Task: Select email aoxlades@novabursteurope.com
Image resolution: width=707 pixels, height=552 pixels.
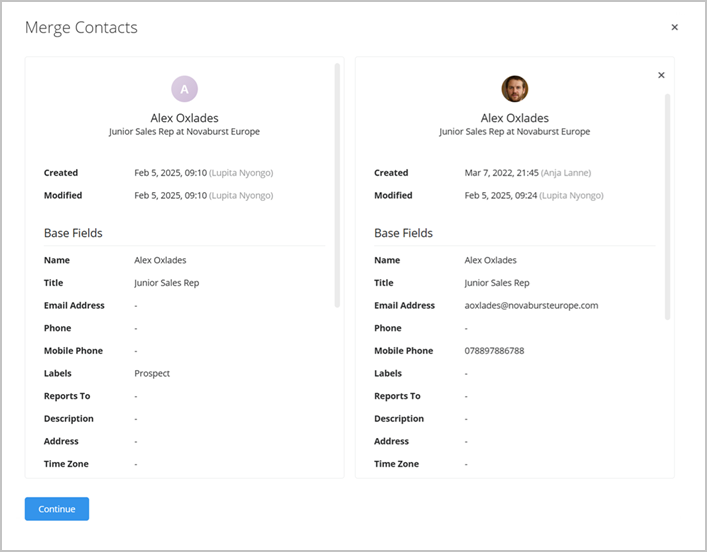Action: click(x=531, y=305)
